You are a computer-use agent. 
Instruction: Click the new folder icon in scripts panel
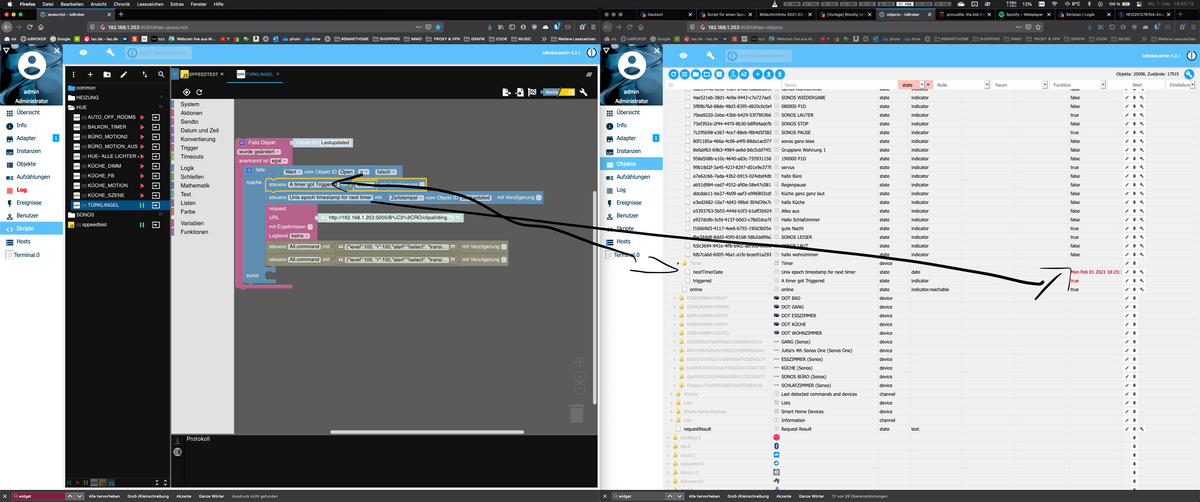pos(107,74)
